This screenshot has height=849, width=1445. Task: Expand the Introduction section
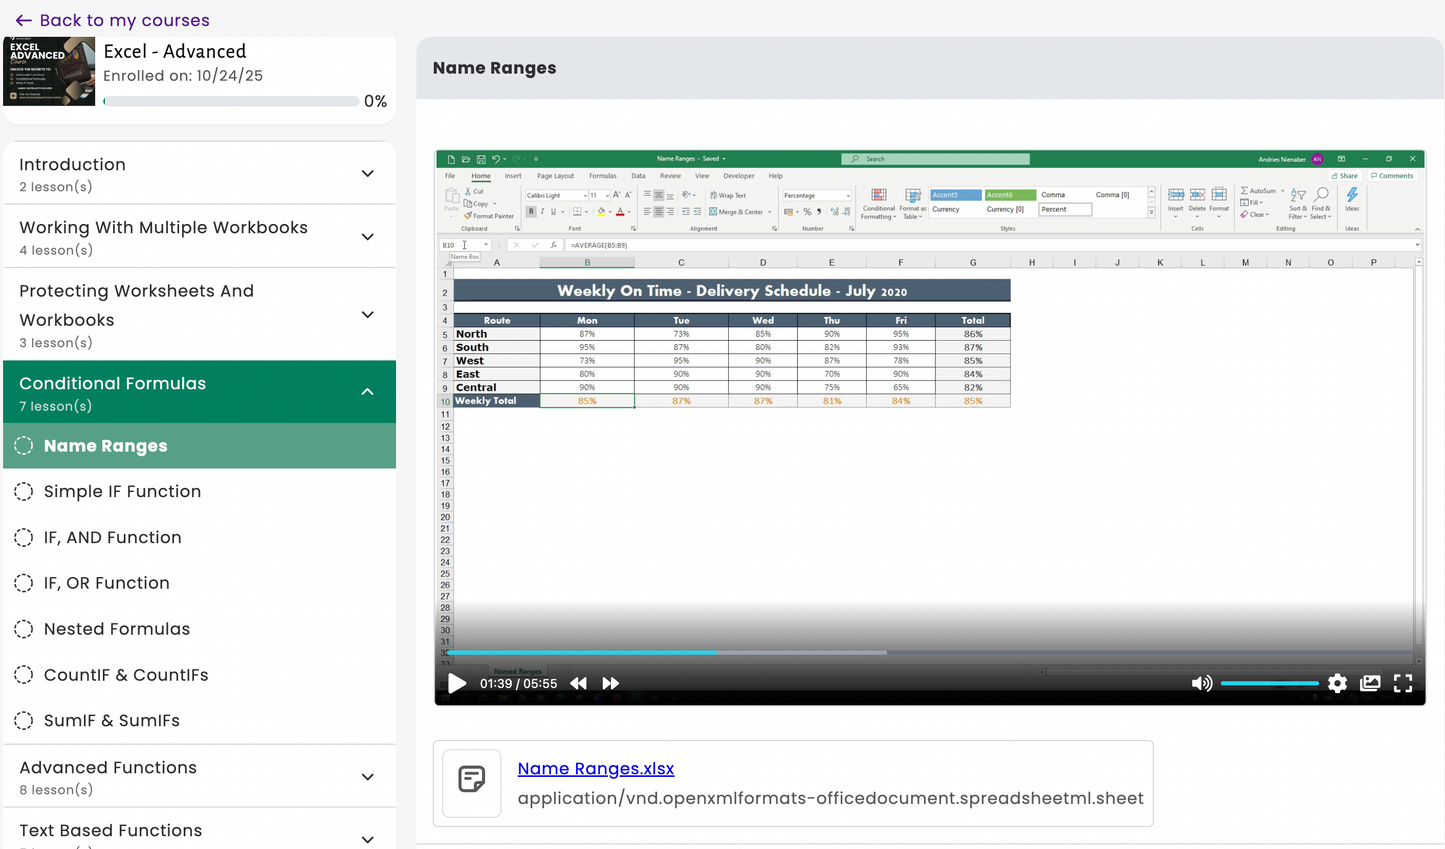pyautogui.click(x=368, y=173)
